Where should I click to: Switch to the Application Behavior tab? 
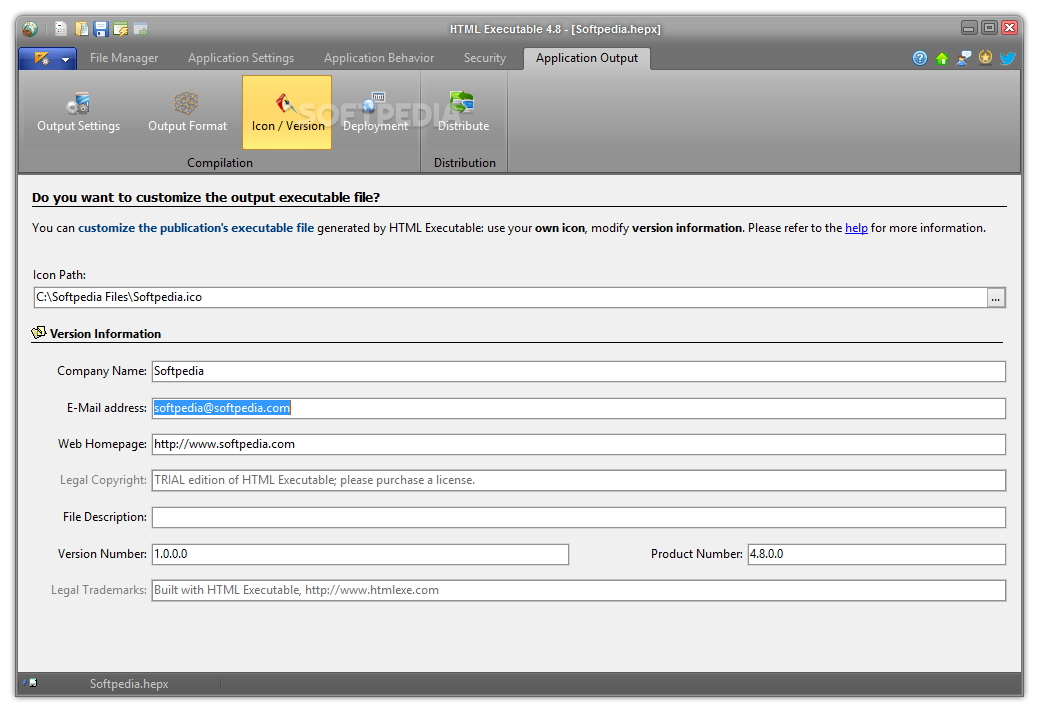[379, 58]
